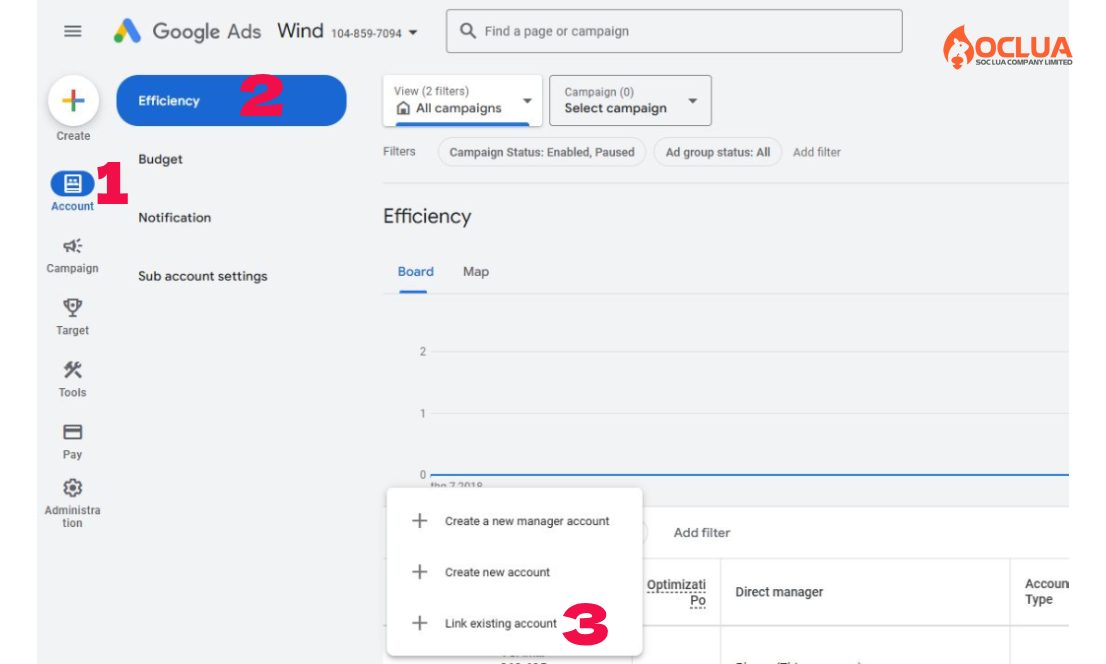Image resolution: width=1106 pixels, height=664 pixels.
Task: Click the Optimization column header
Action: pyautogui.click(x=676, y=593)
